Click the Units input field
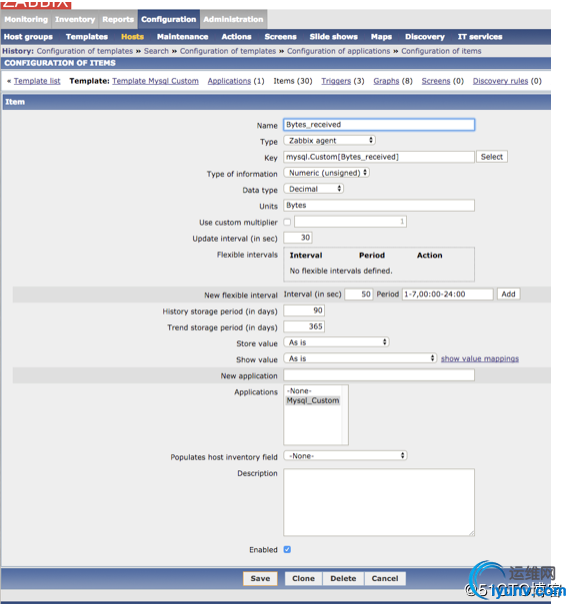572x607 pixels. coord(378,205)
